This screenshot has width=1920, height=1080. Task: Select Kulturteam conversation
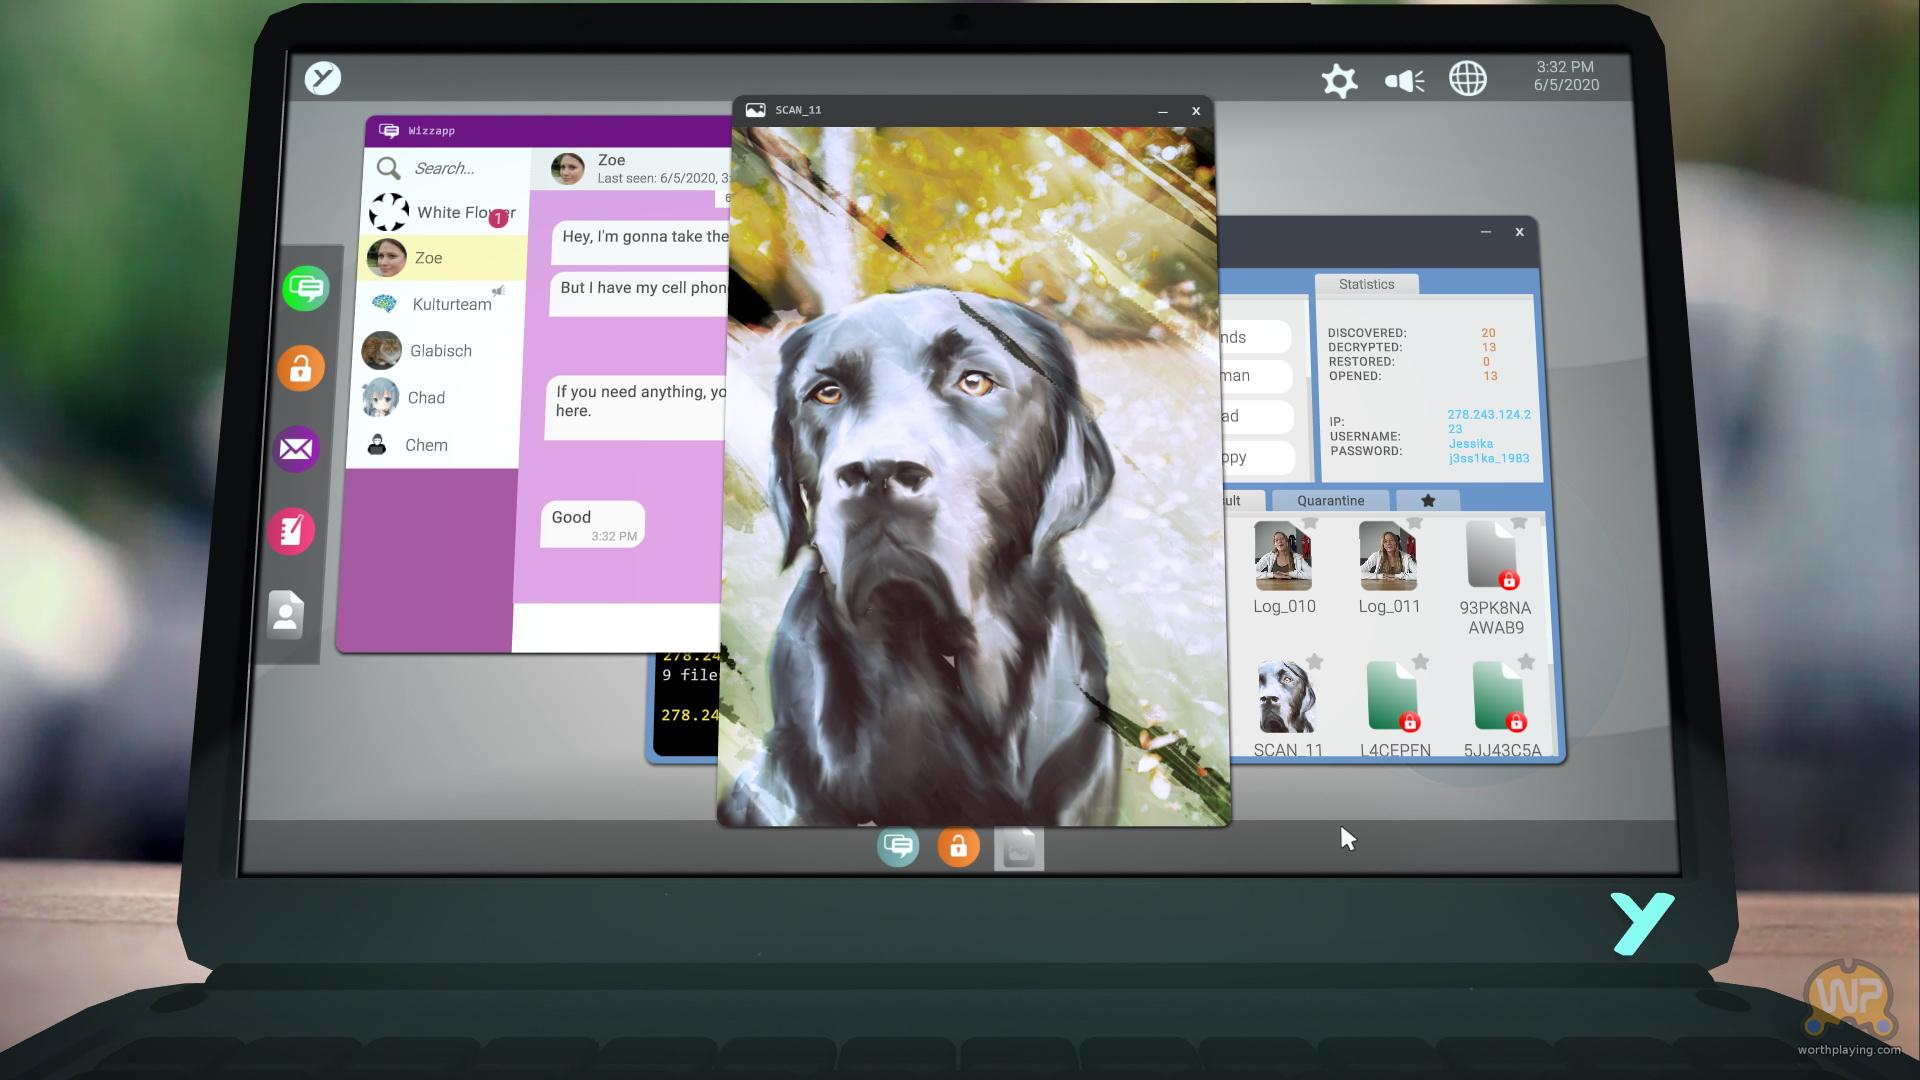pos(450,304)
